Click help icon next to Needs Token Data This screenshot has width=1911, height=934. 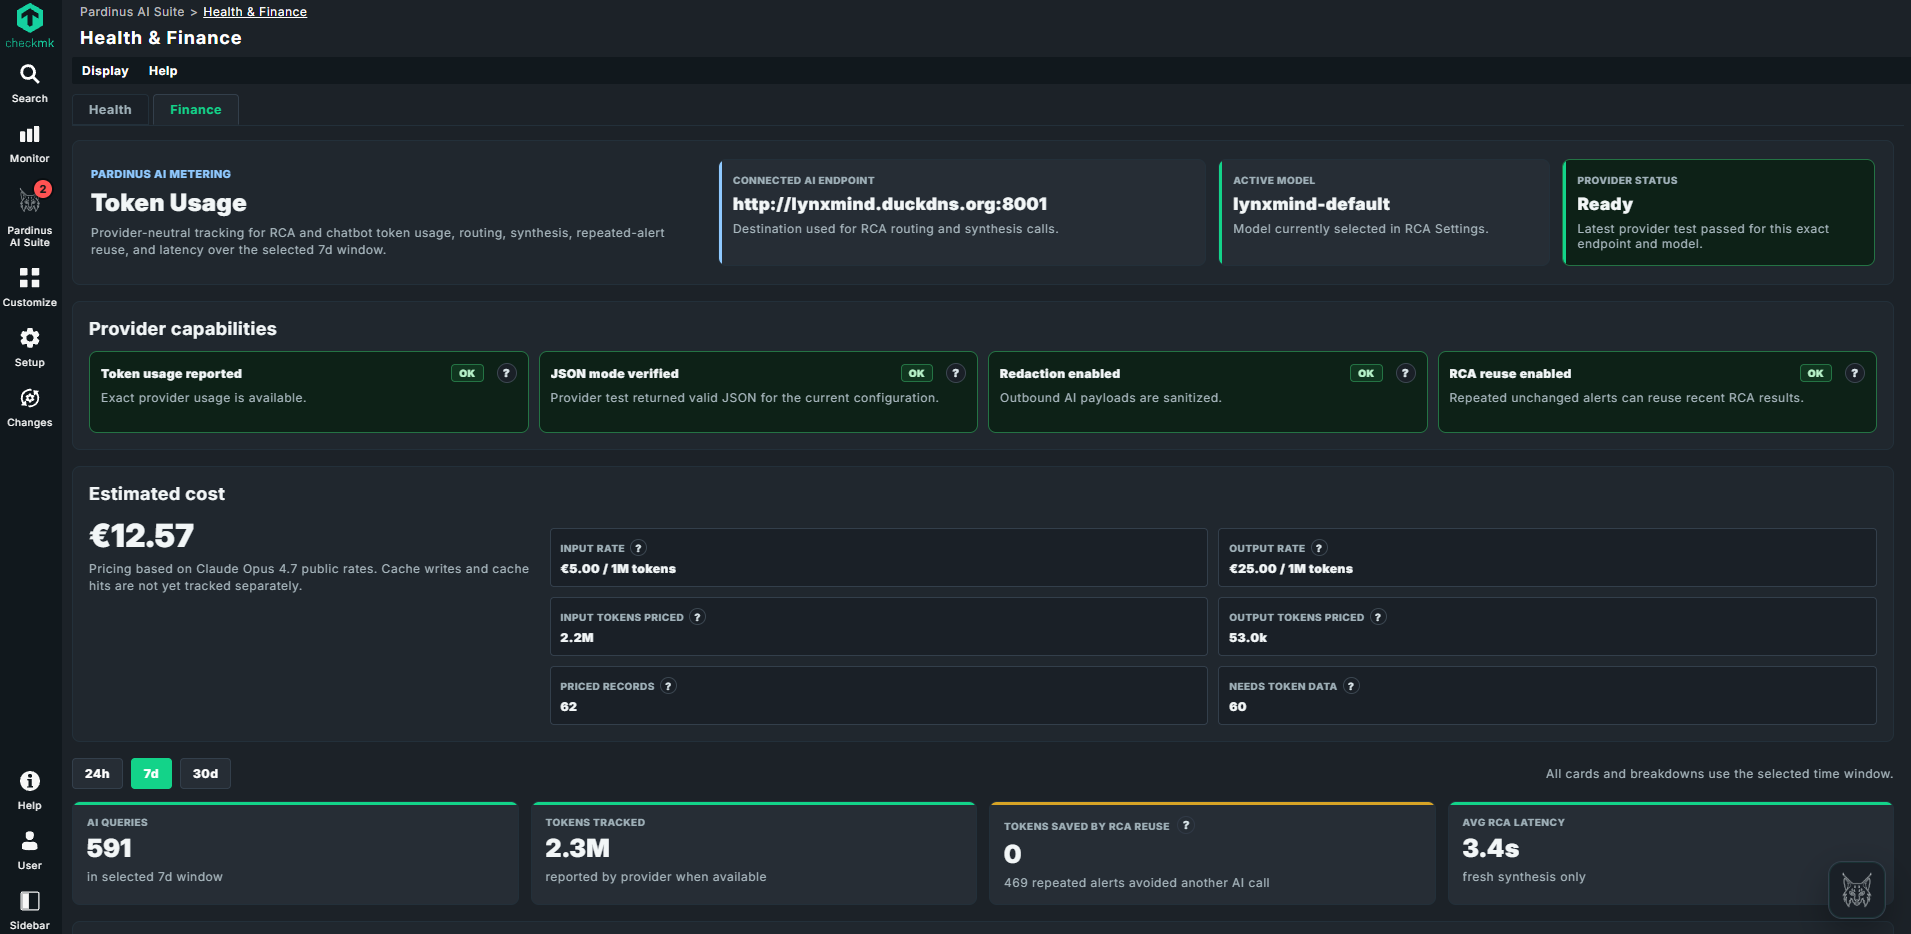[x=1351, y=686]
